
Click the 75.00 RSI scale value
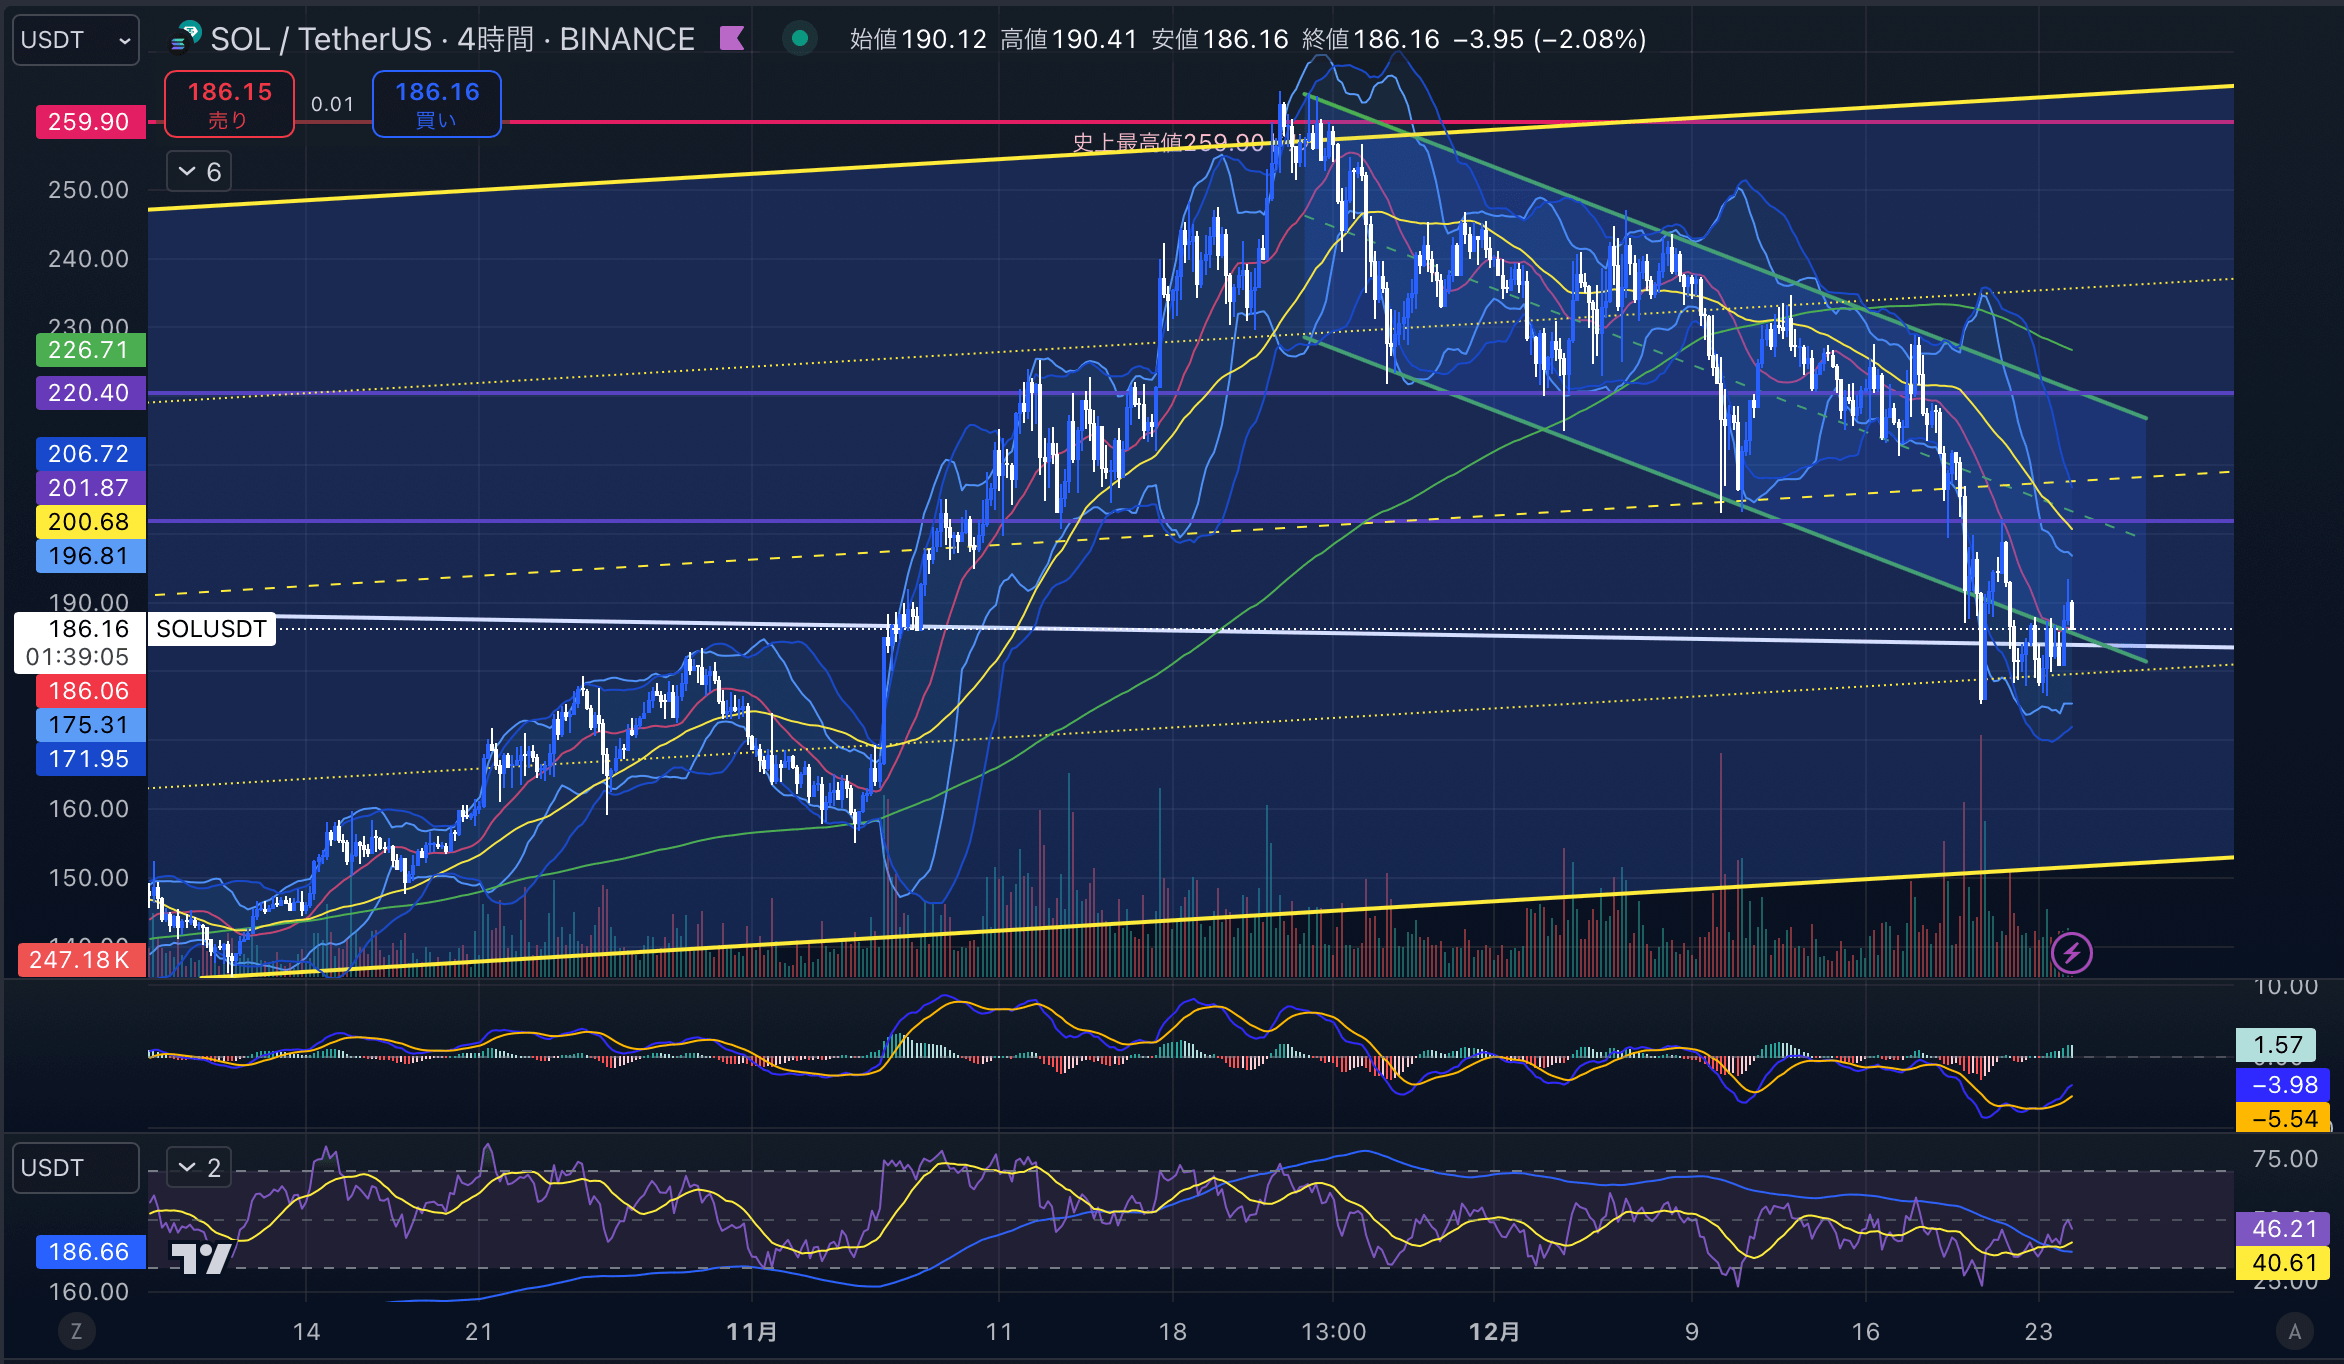2285,1159
